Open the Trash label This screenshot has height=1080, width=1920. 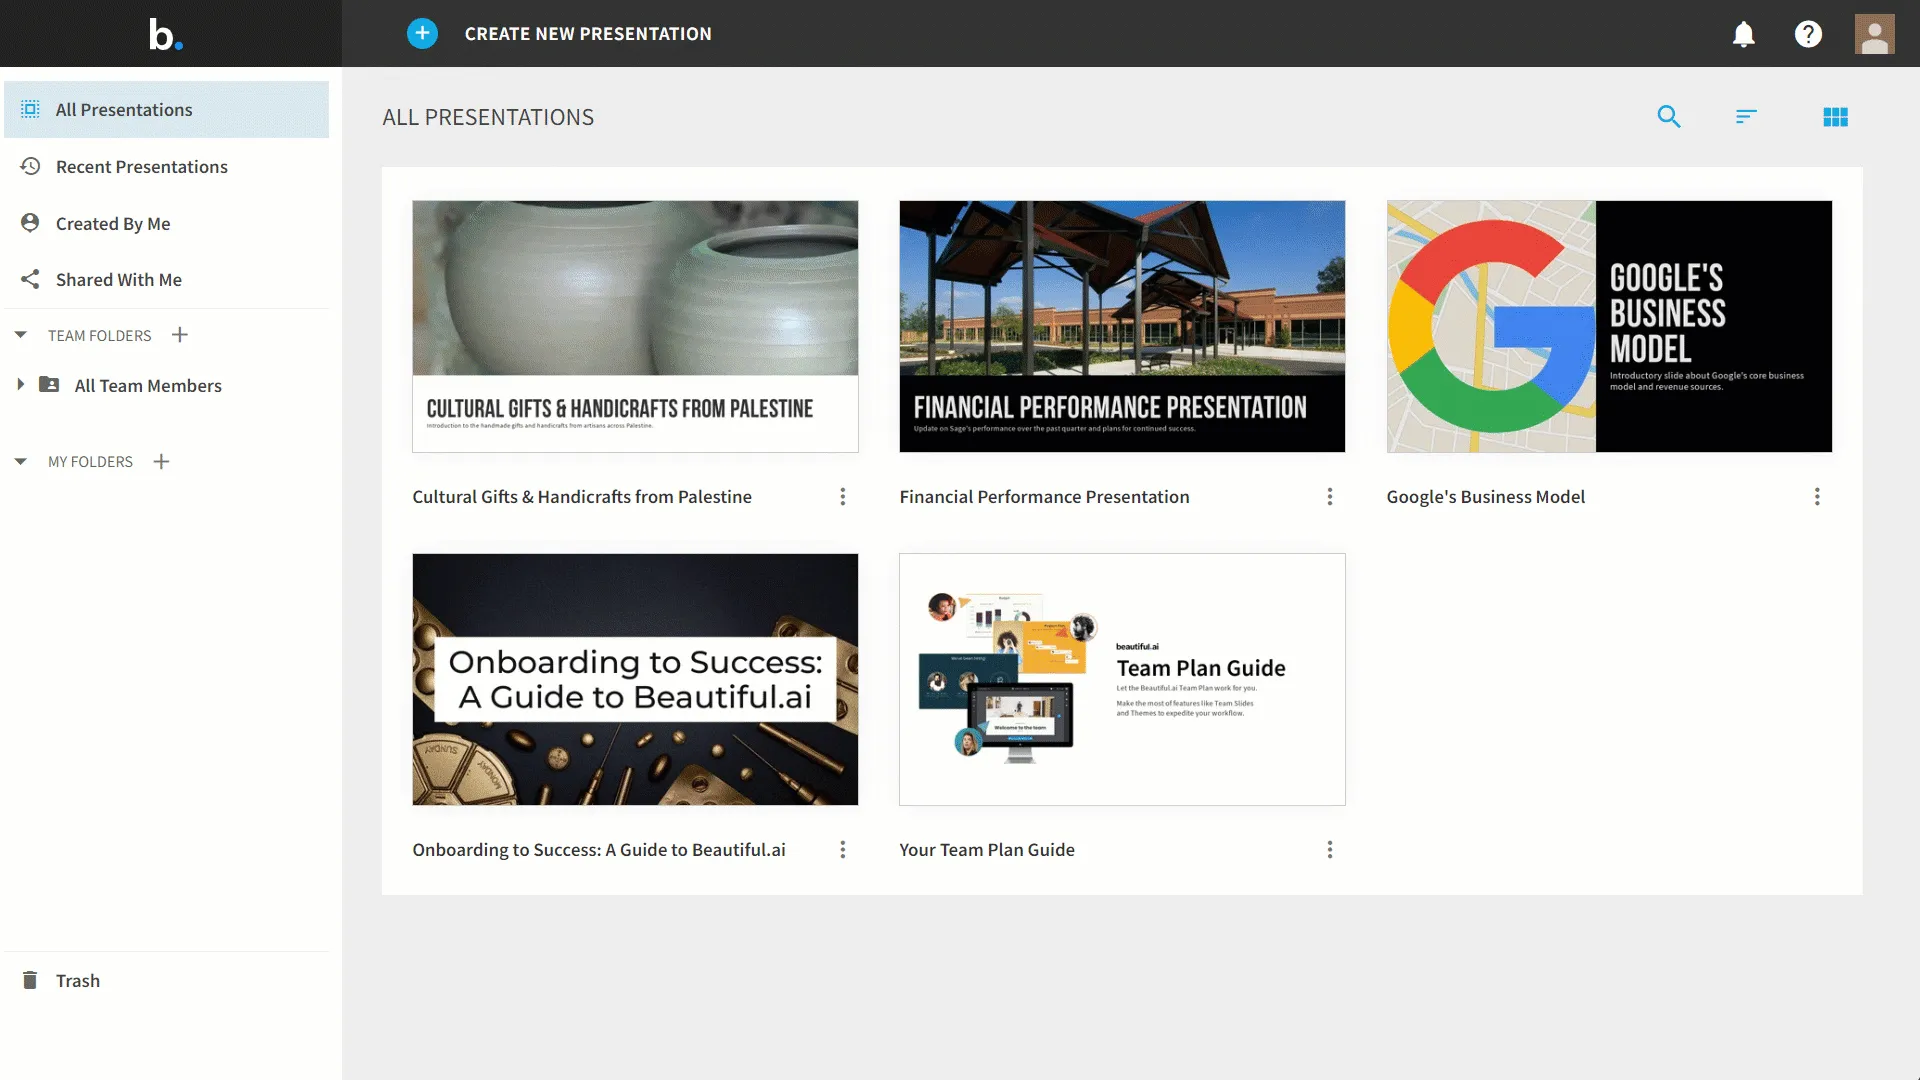78,981
